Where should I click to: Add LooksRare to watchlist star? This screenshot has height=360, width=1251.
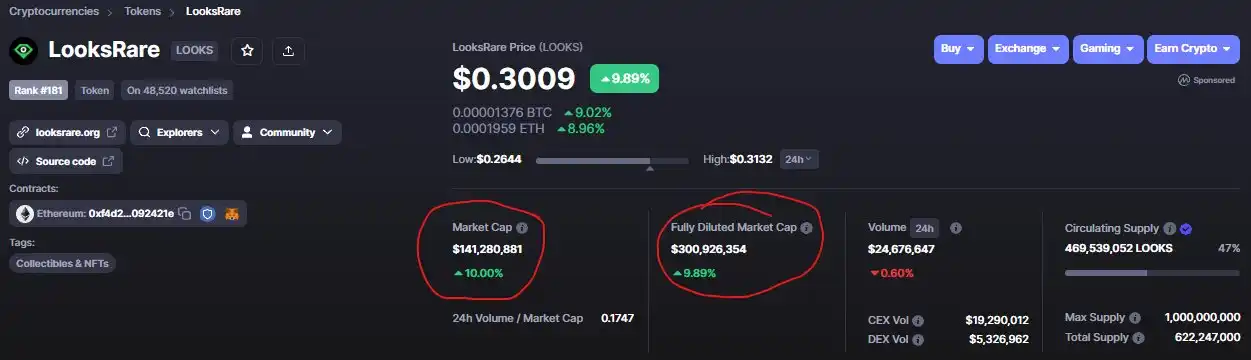(x=247, y=51)
